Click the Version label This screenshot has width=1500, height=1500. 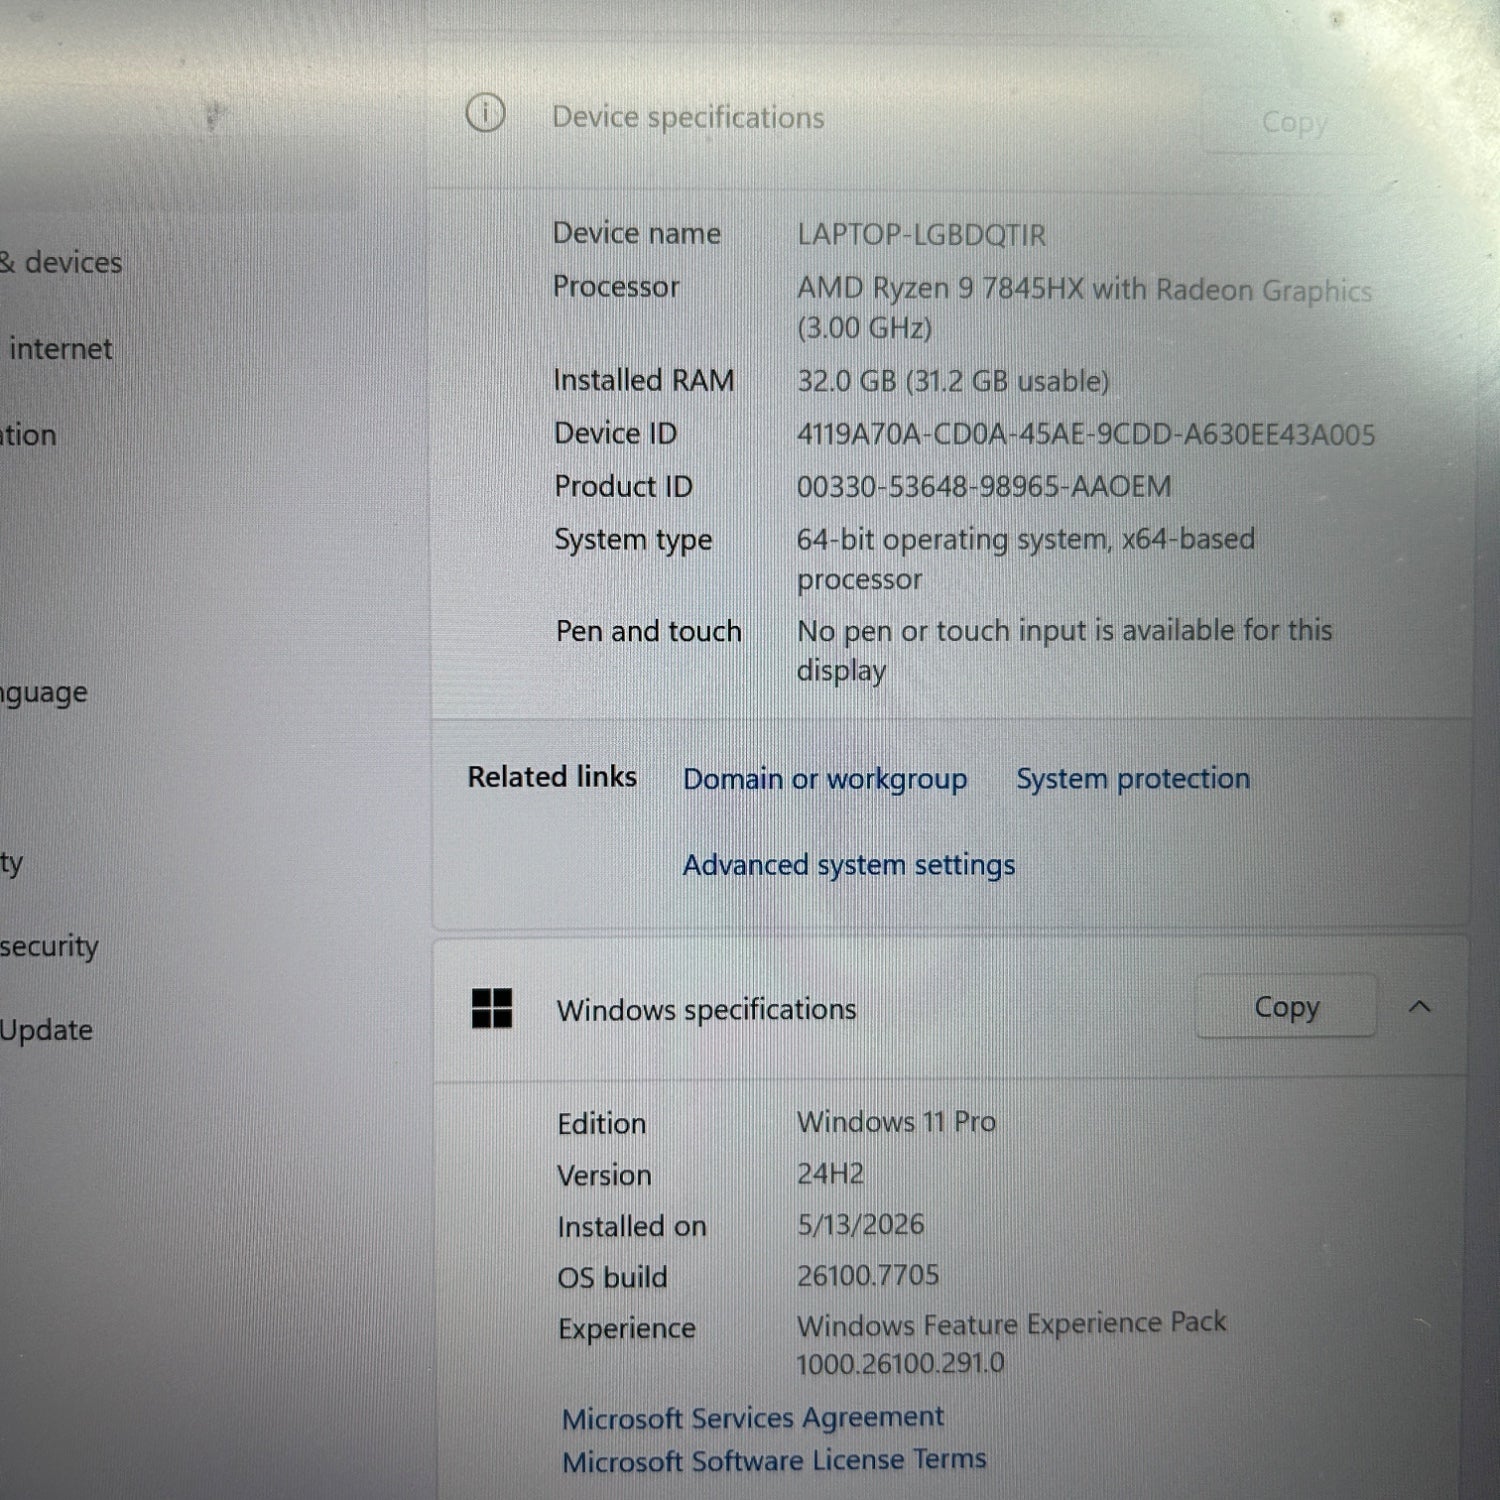click(x=604, y=1175)
